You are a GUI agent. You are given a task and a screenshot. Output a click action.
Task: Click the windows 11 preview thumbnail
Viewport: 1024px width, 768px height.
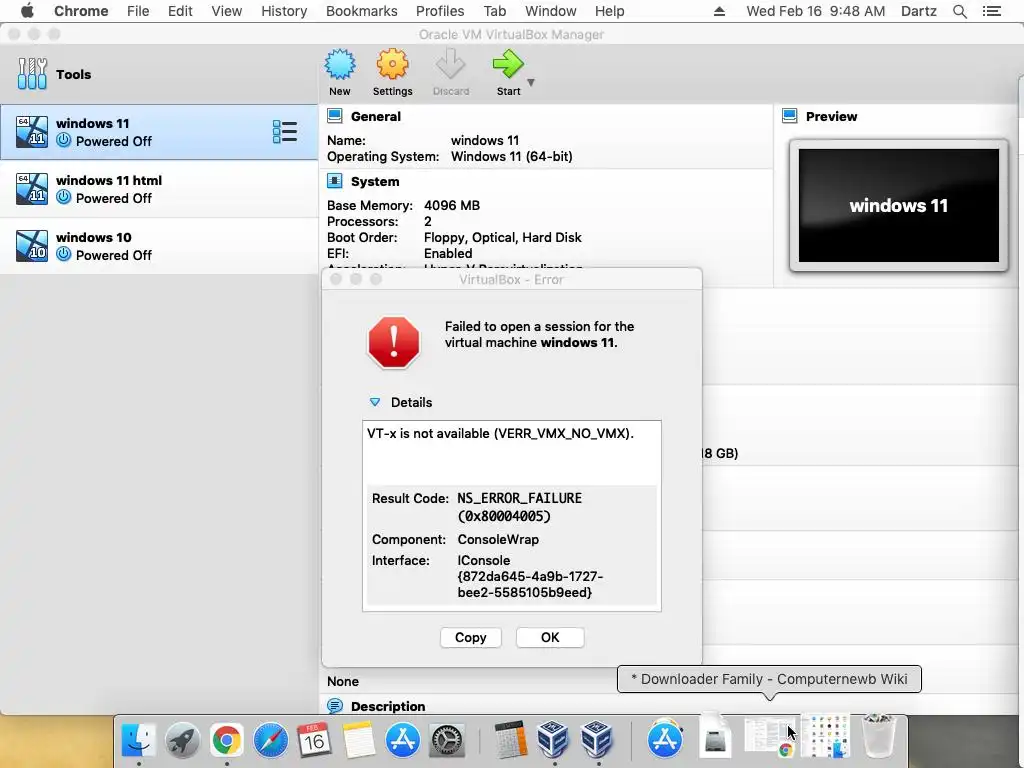tap(899, 206)
